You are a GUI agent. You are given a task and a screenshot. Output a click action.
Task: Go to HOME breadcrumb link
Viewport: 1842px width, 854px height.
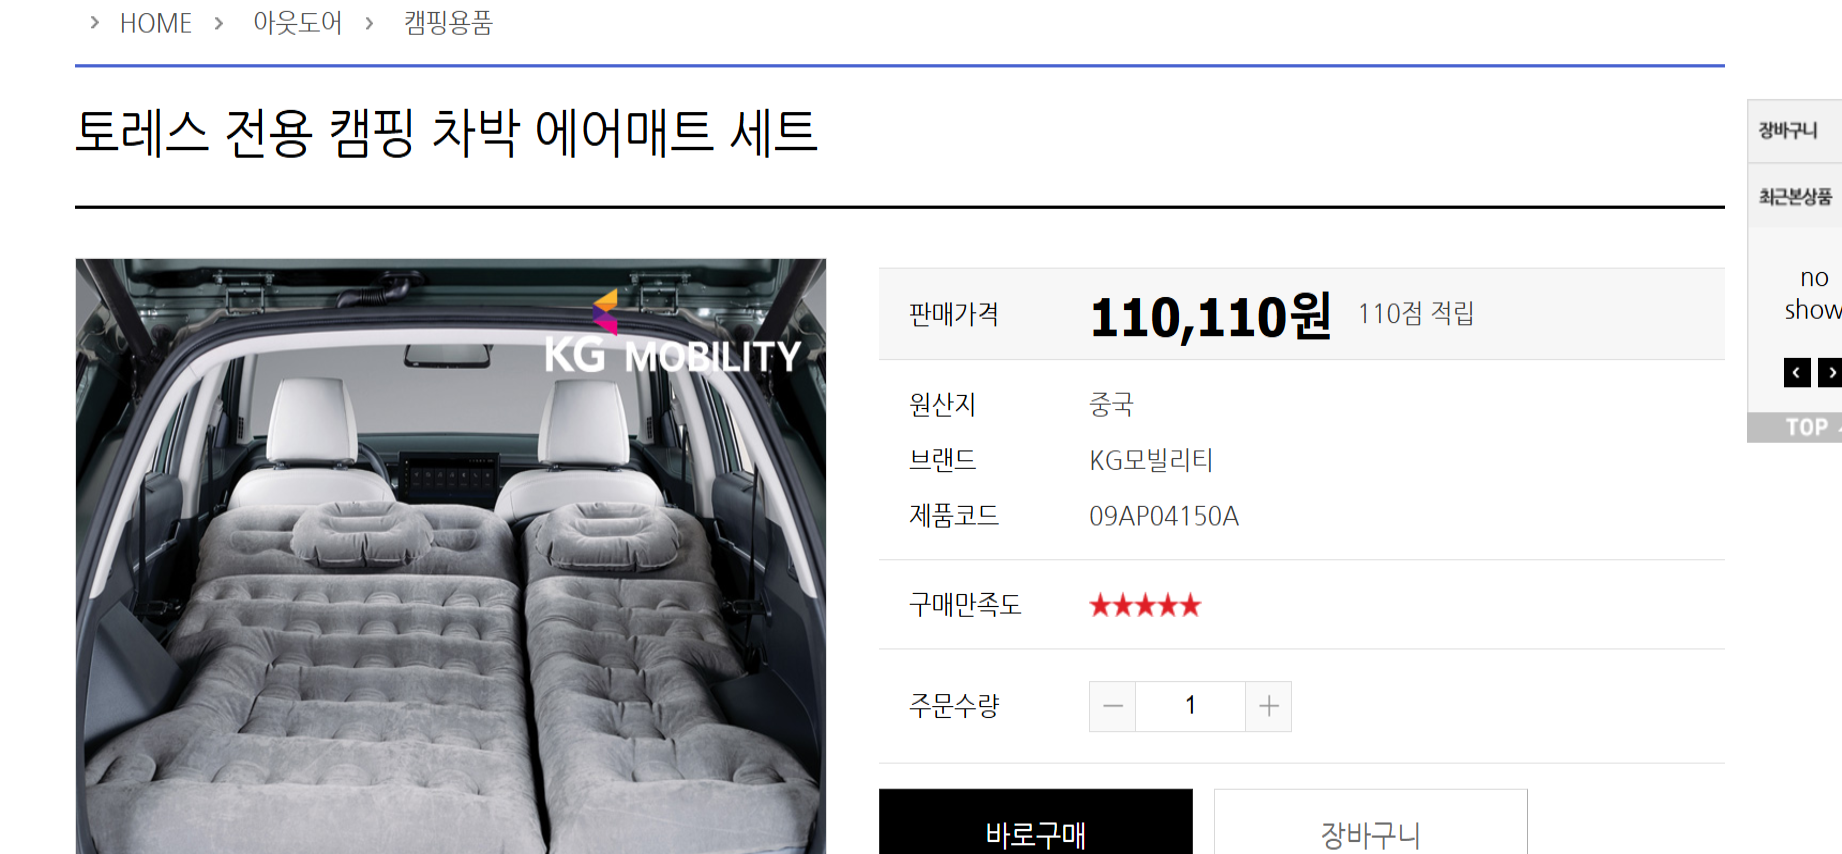pos(156,23)
